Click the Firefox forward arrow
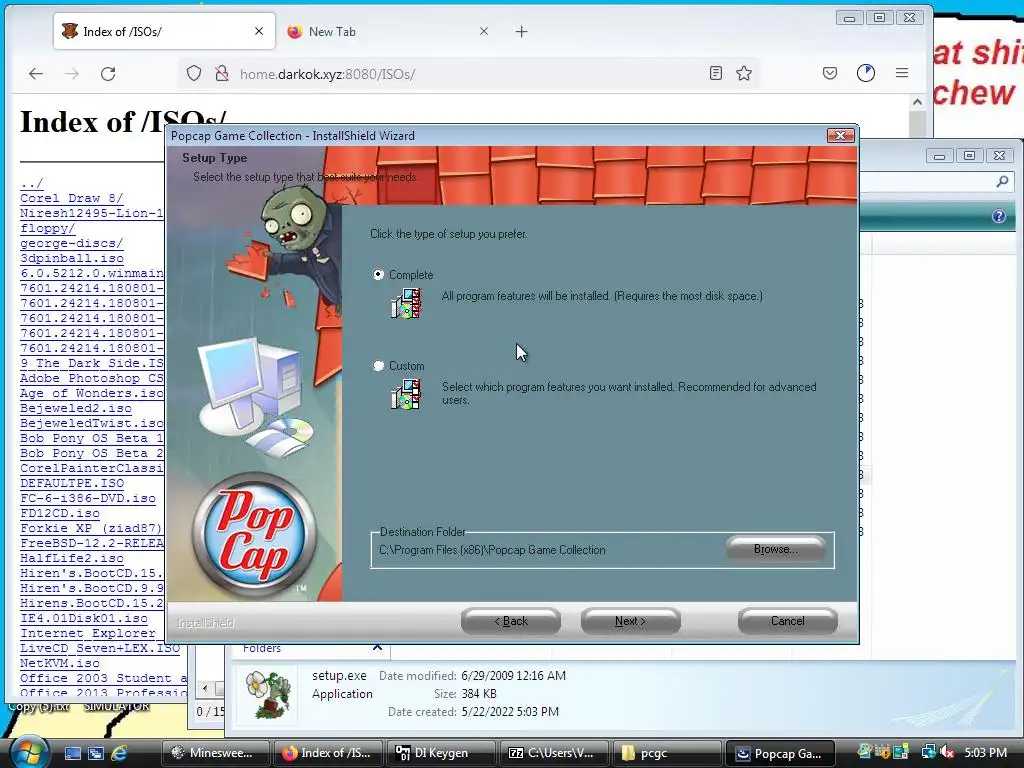This screenshot has width=1024, height=768. [x=72, y=74]
